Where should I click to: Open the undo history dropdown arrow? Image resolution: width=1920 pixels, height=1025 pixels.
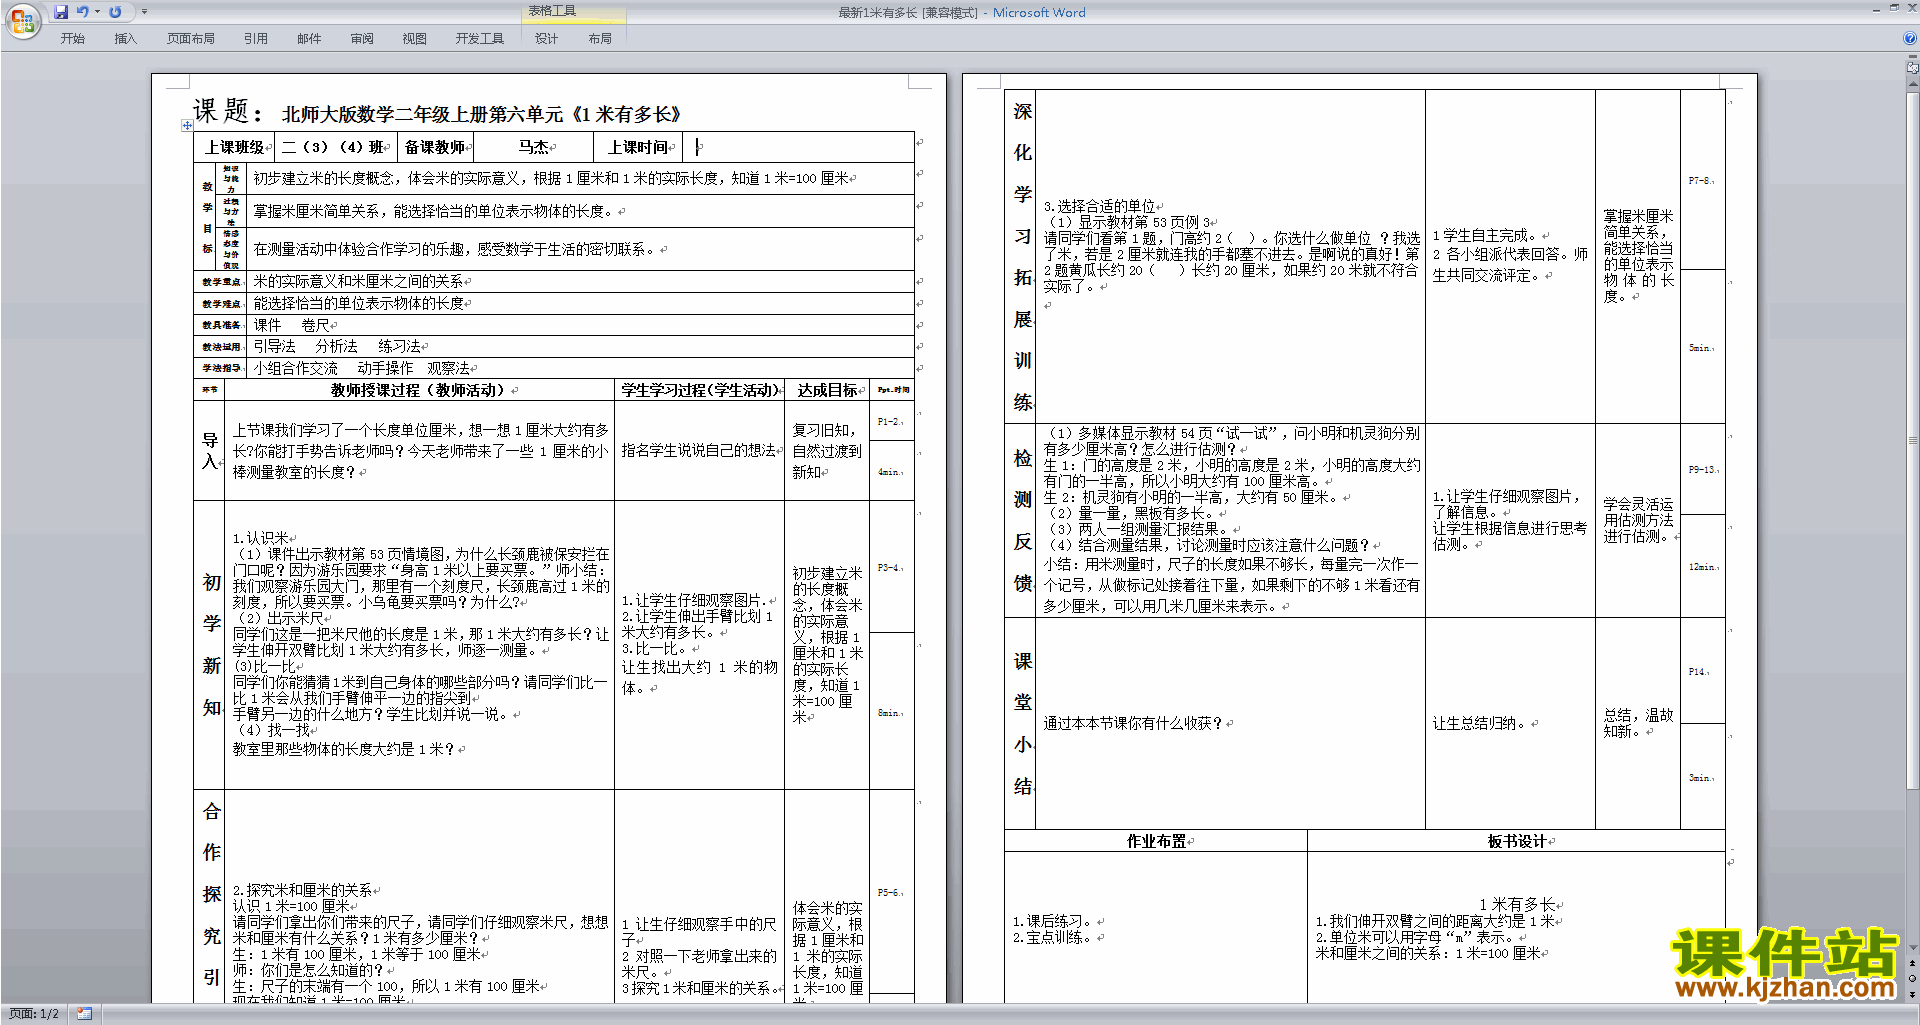(97, 12)
